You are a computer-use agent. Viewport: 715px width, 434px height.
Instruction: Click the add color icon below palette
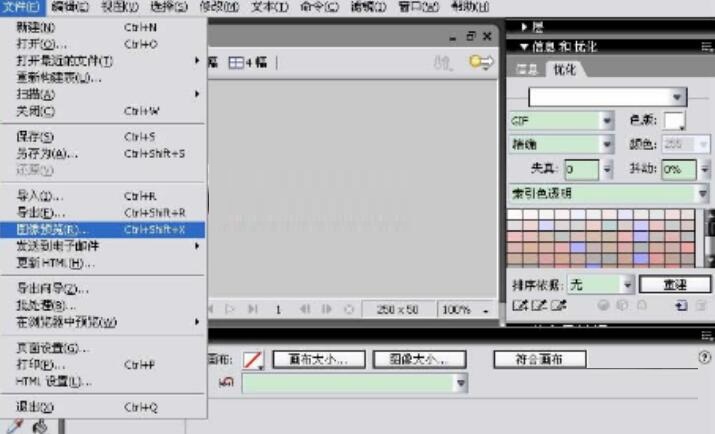pyautogui.click(x=680, y=305)
